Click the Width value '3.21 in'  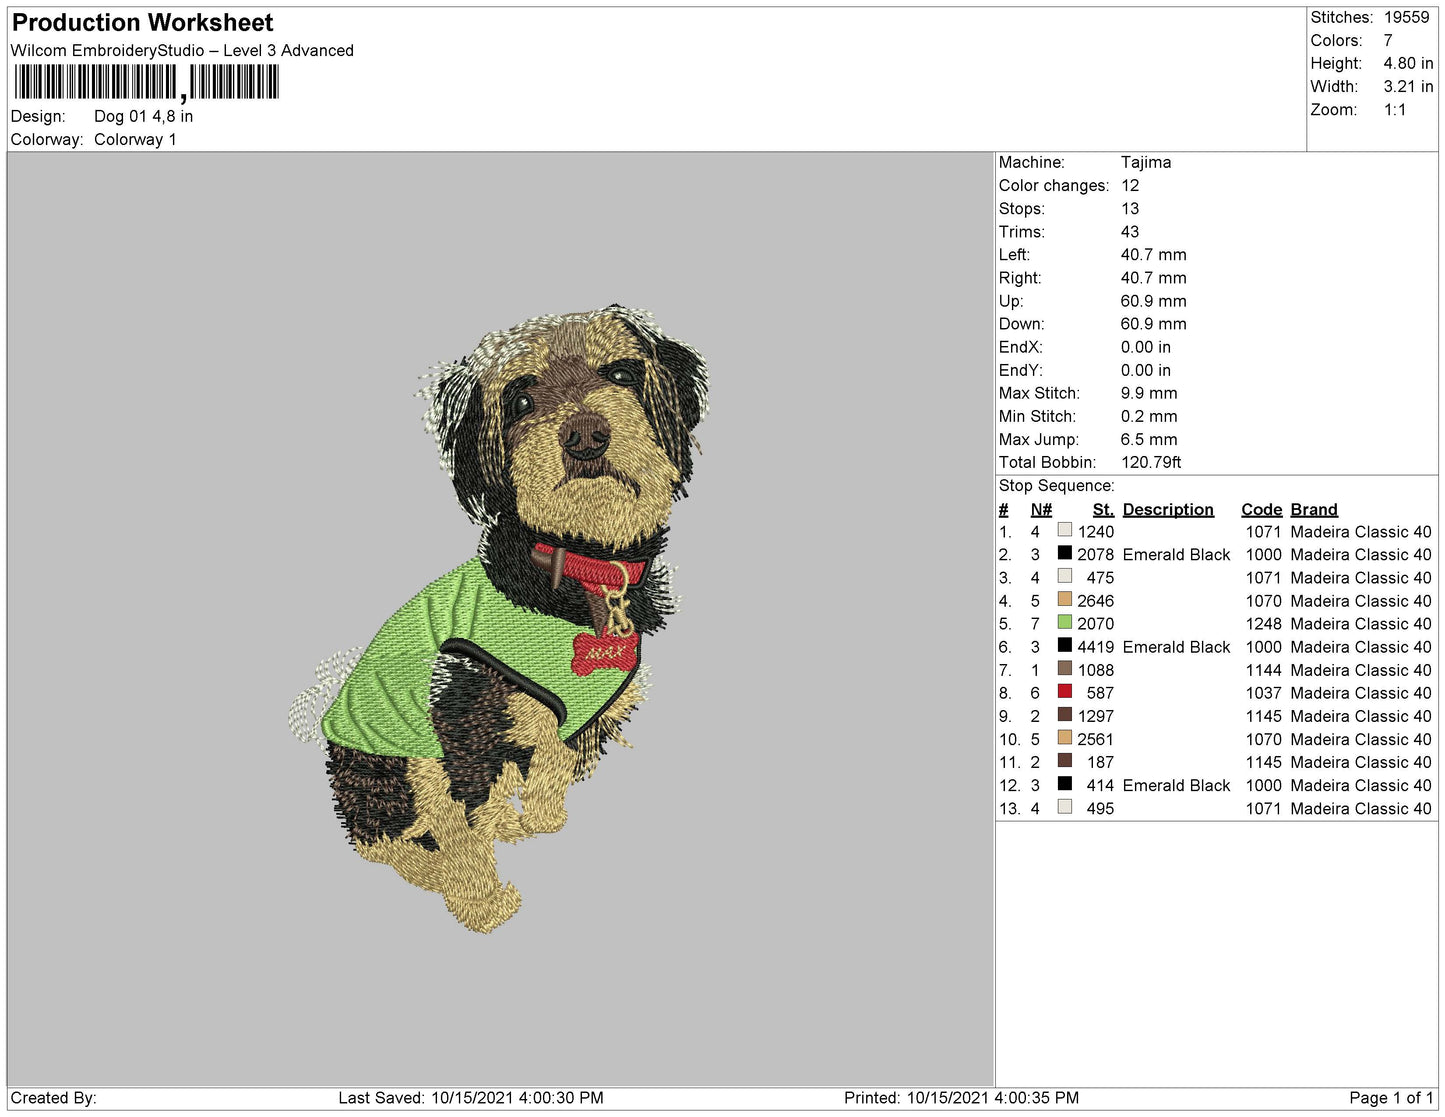(1408, 86)
